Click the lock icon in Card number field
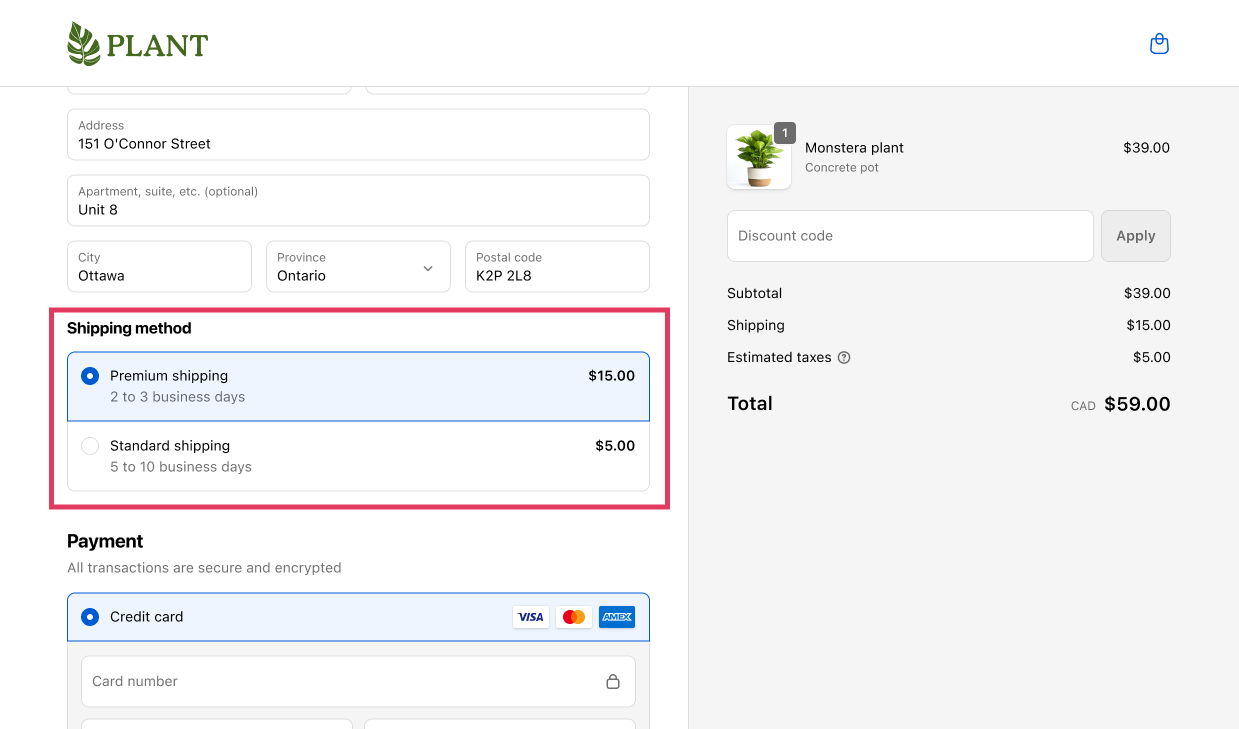The width and height of the screenshot is (1239, 729). tap(613, 681)
